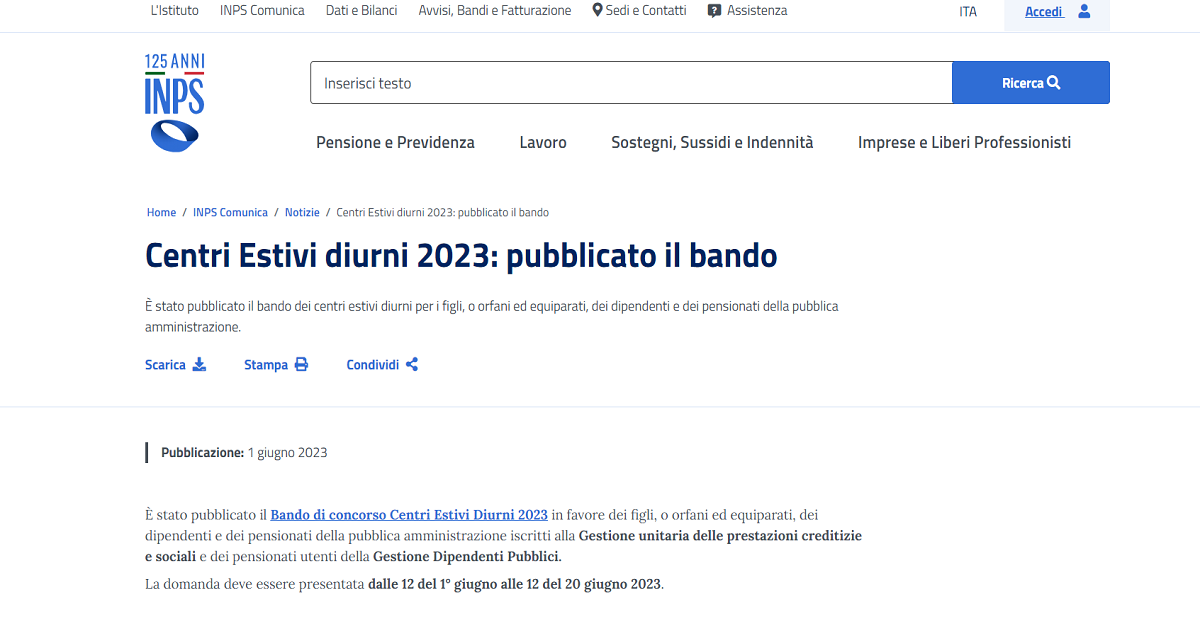This screenshot has height=634, width=1200.
Task: Open L'Istituto in the top bar
Action: pyautogui.click(x=174, y=10)
